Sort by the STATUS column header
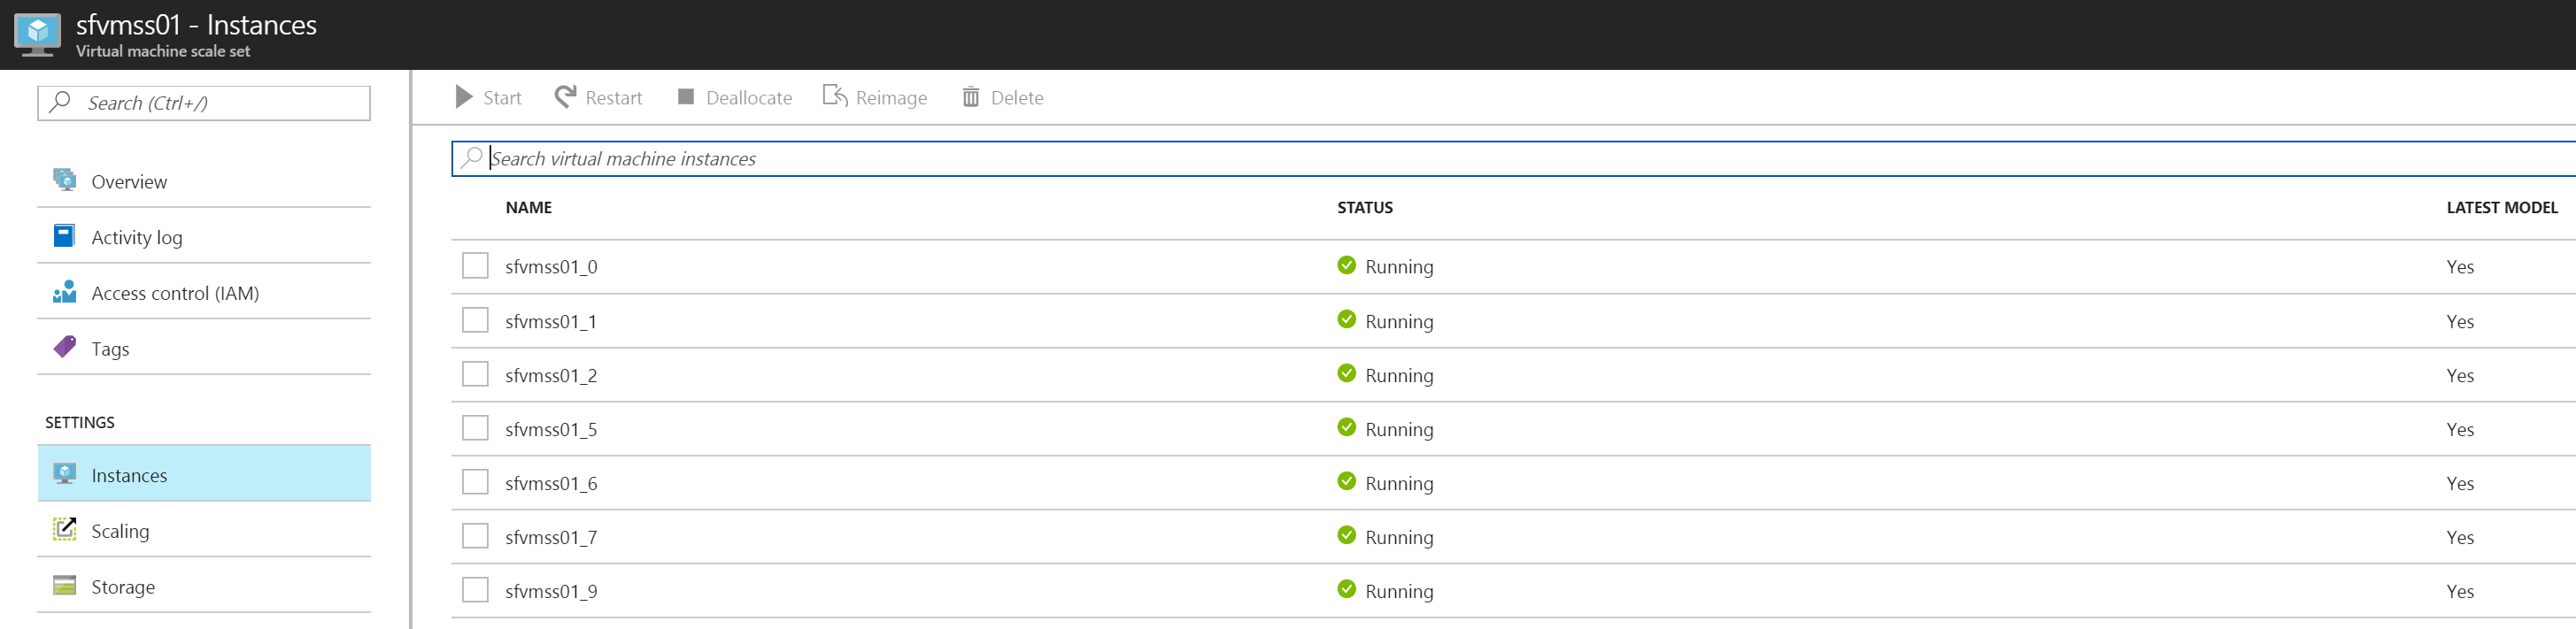This screenshot has width=2576, height=629. [1365, 208]
